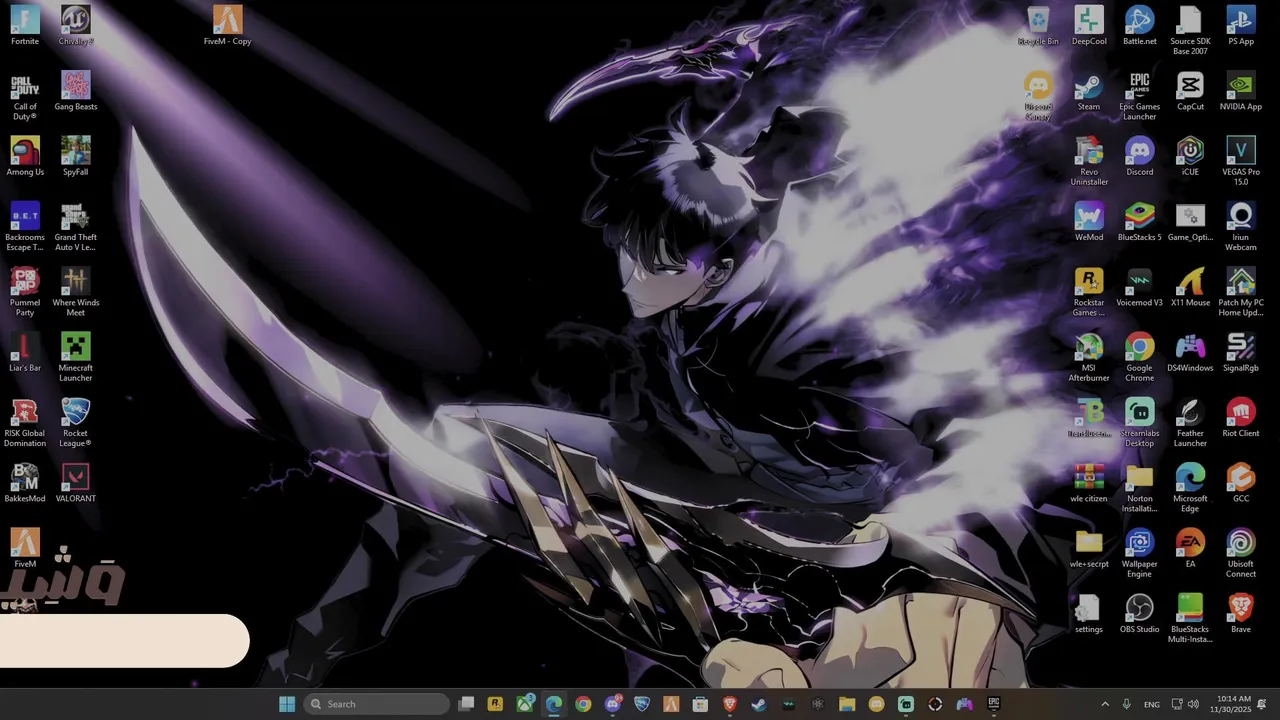Open the Feather Launcher icon
Image resolution: width=1280 pixels, height=720 pixels.
pos(1190,423)
